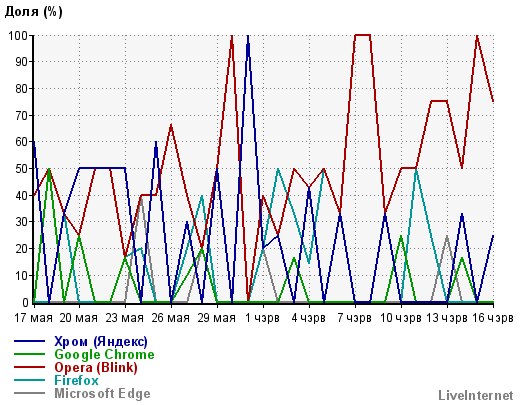Click the 1 чэрв date label

click(262, 318)
